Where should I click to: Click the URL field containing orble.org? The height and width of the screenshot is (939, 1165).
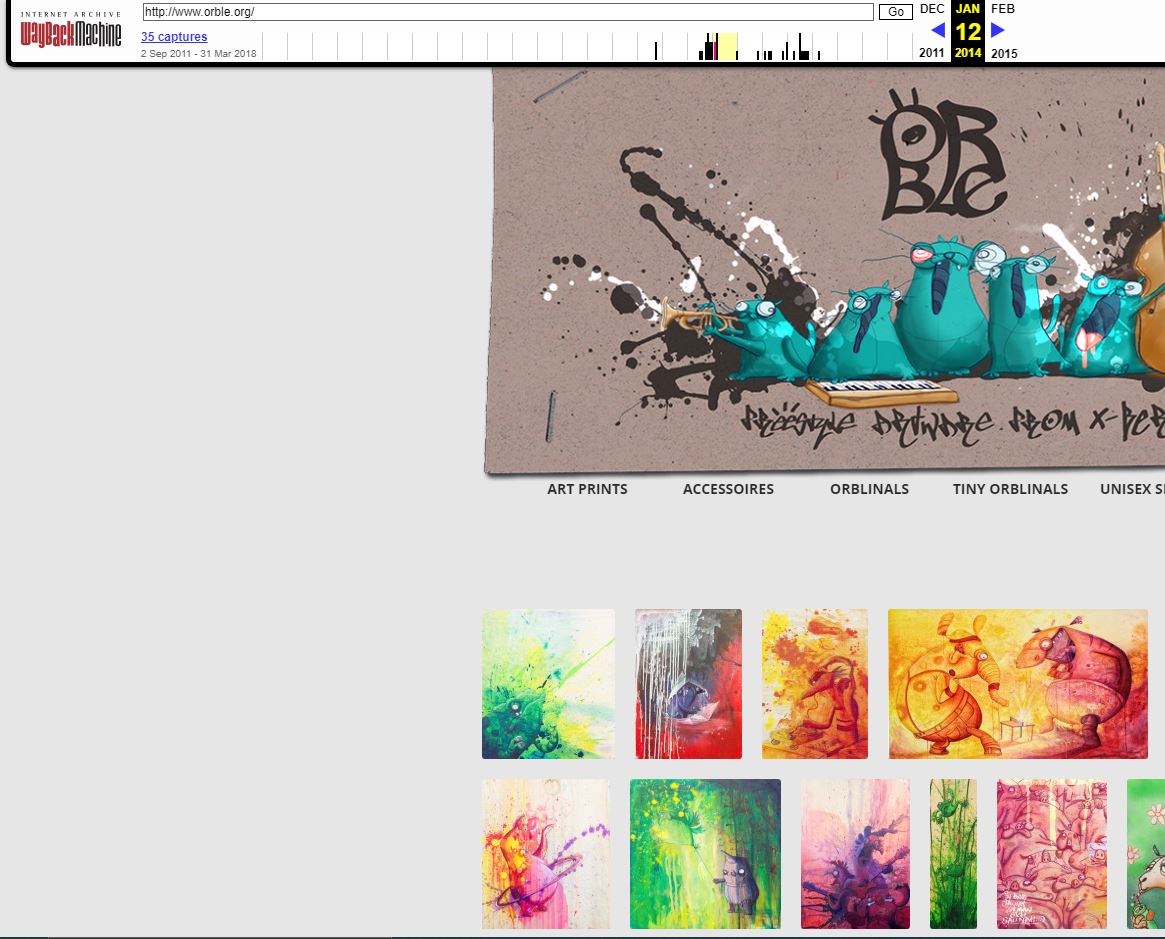coord(507,12)
